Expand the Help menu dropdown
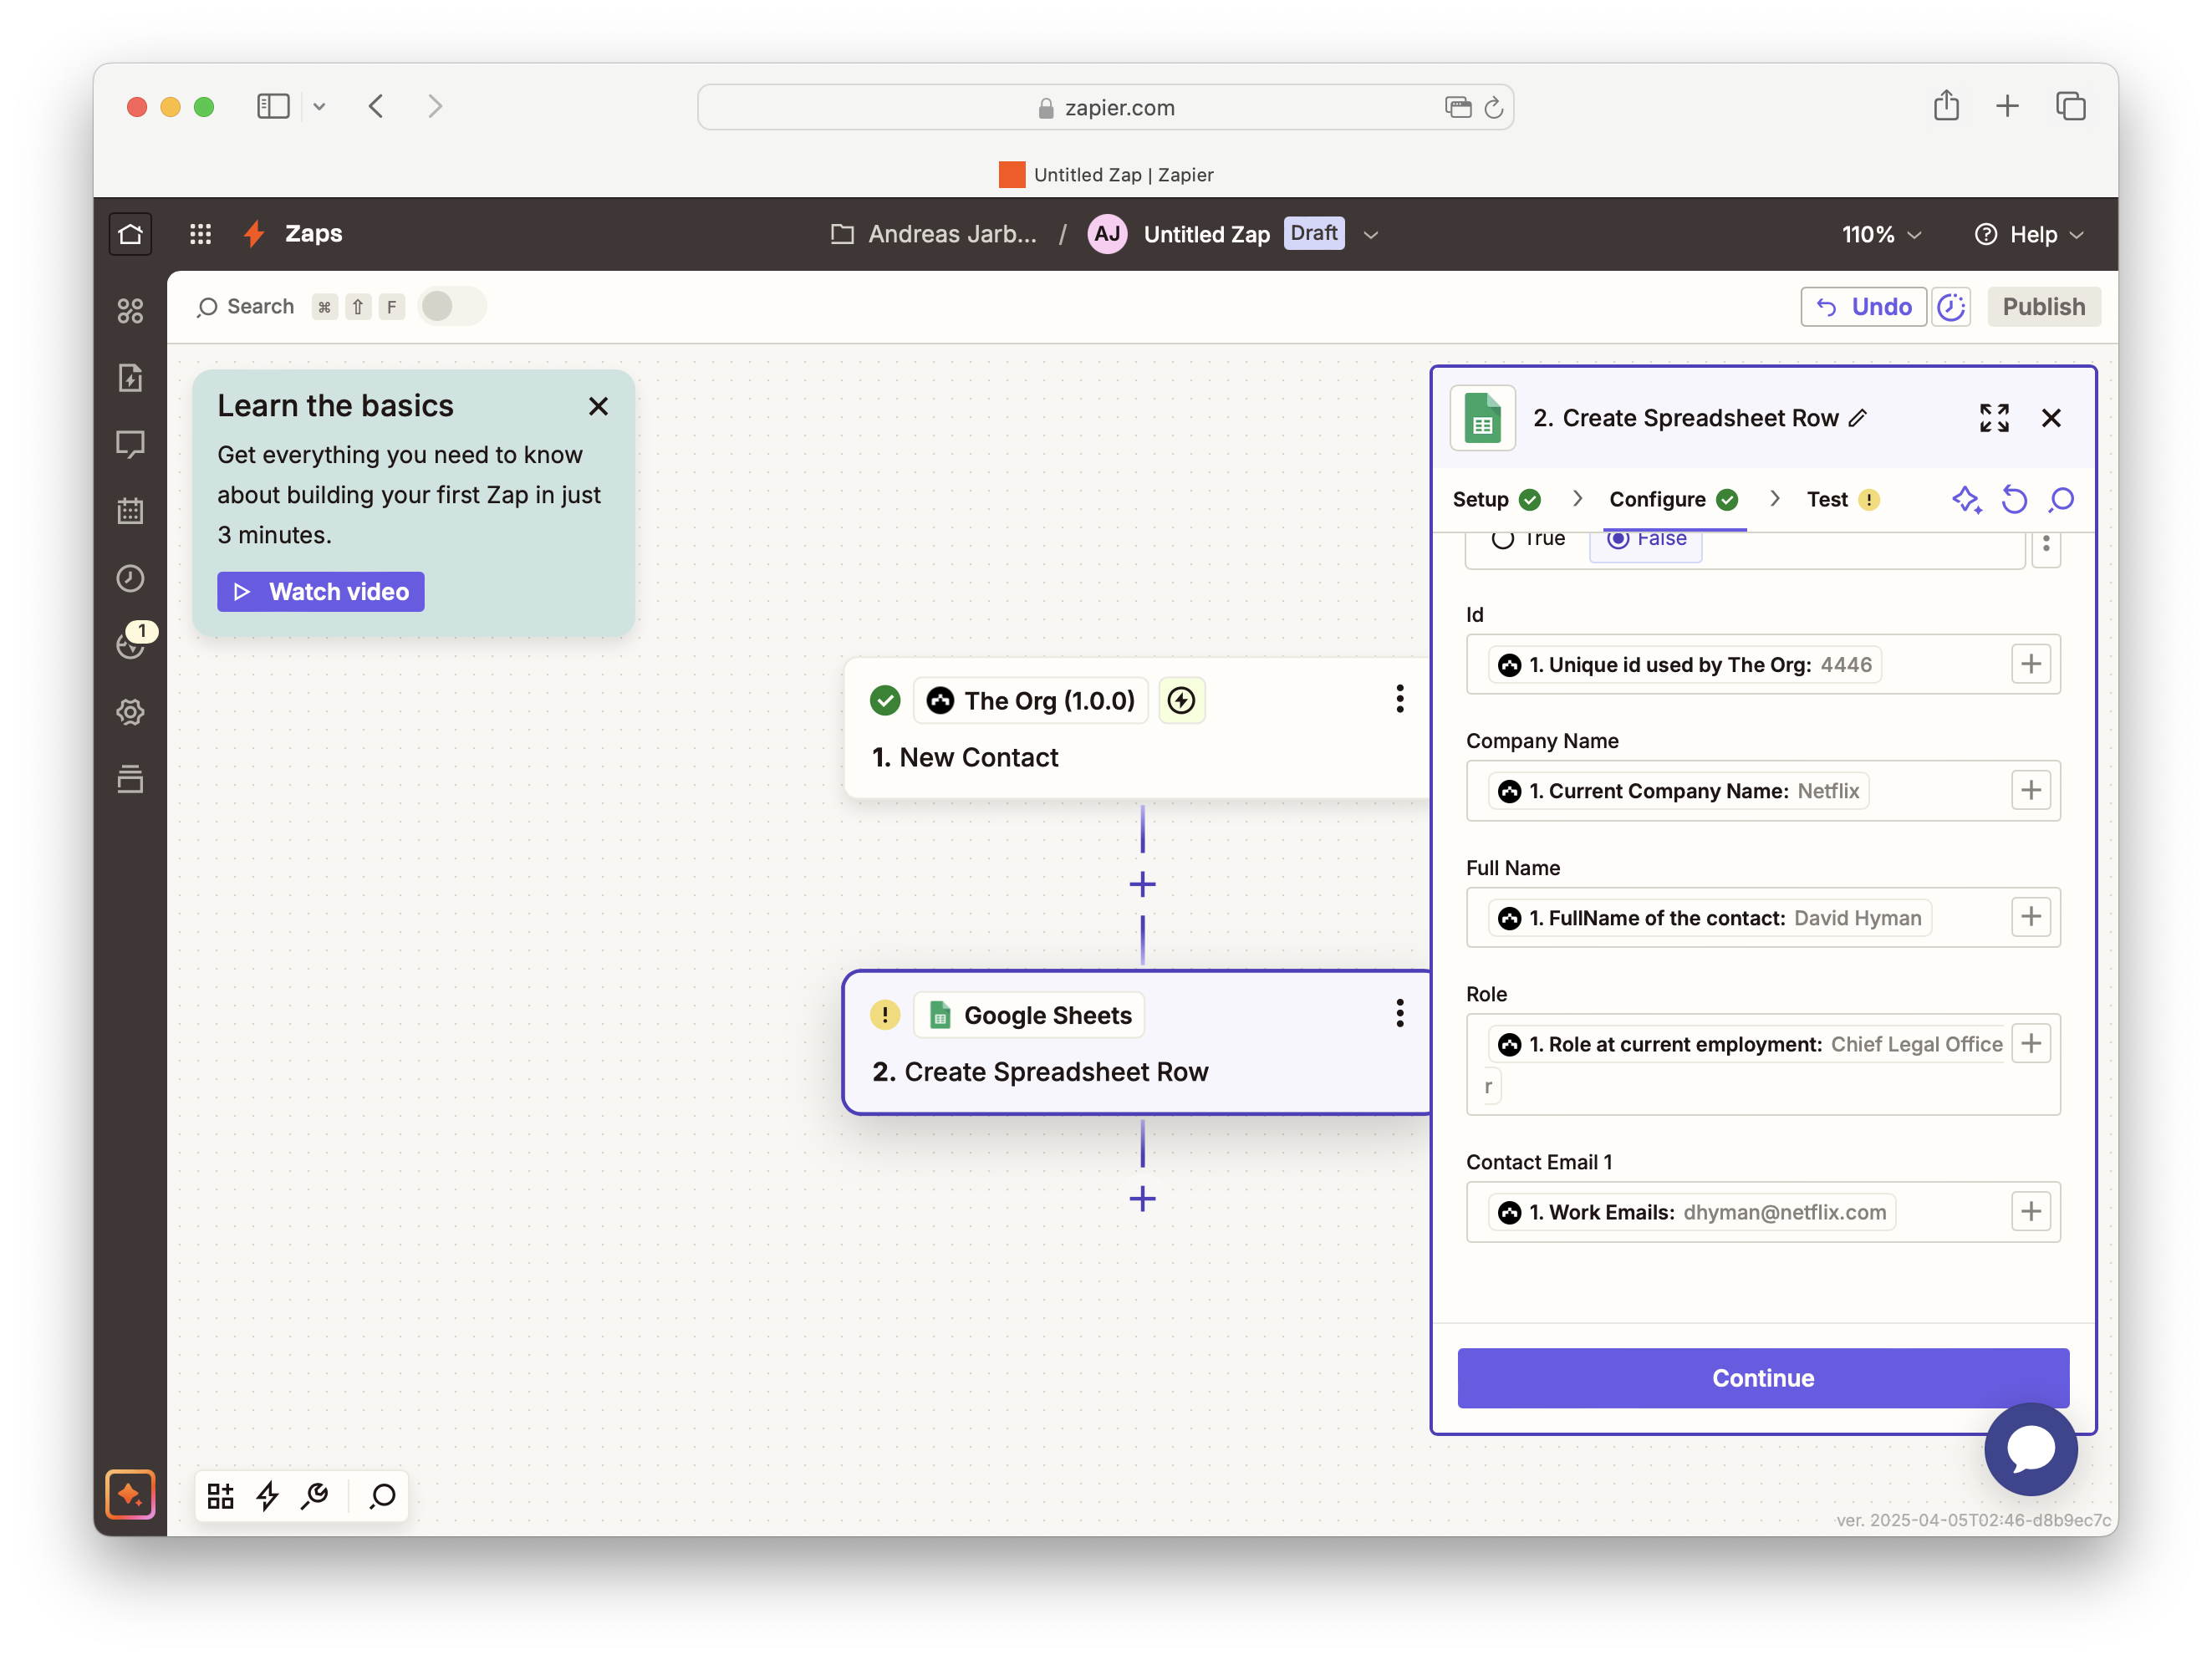 (2030, 234)
